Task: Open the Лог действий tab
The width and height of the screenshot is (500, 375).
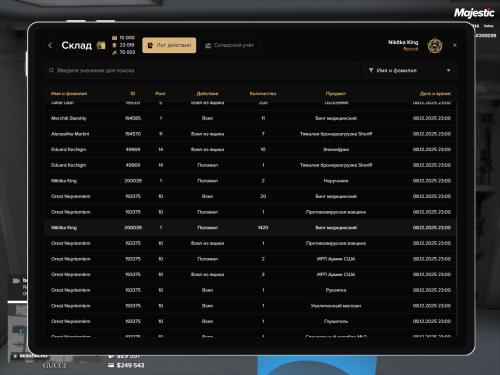Action: tap(169, 45)
